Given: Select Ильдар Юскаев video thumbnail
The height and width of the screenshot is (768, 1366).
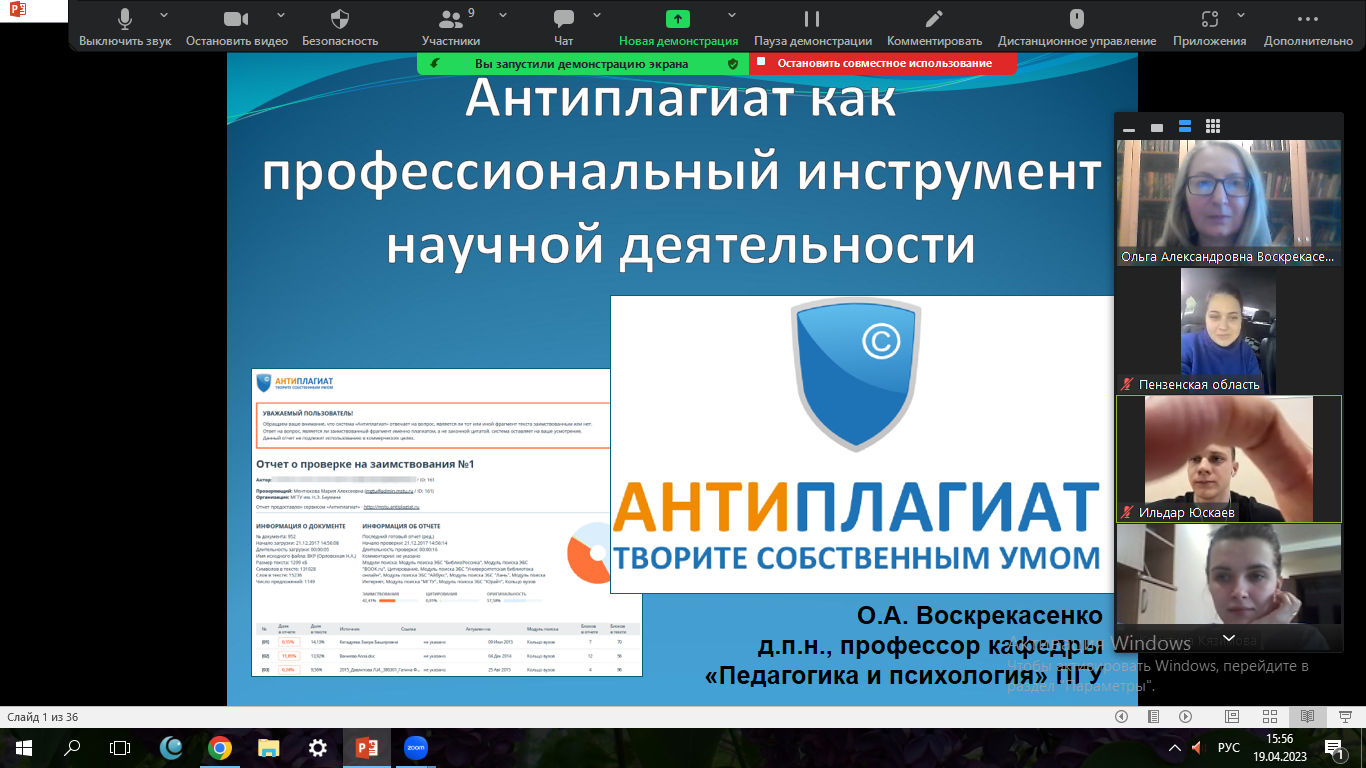Looking at the screenshot, I should [x=1229, y=458].
